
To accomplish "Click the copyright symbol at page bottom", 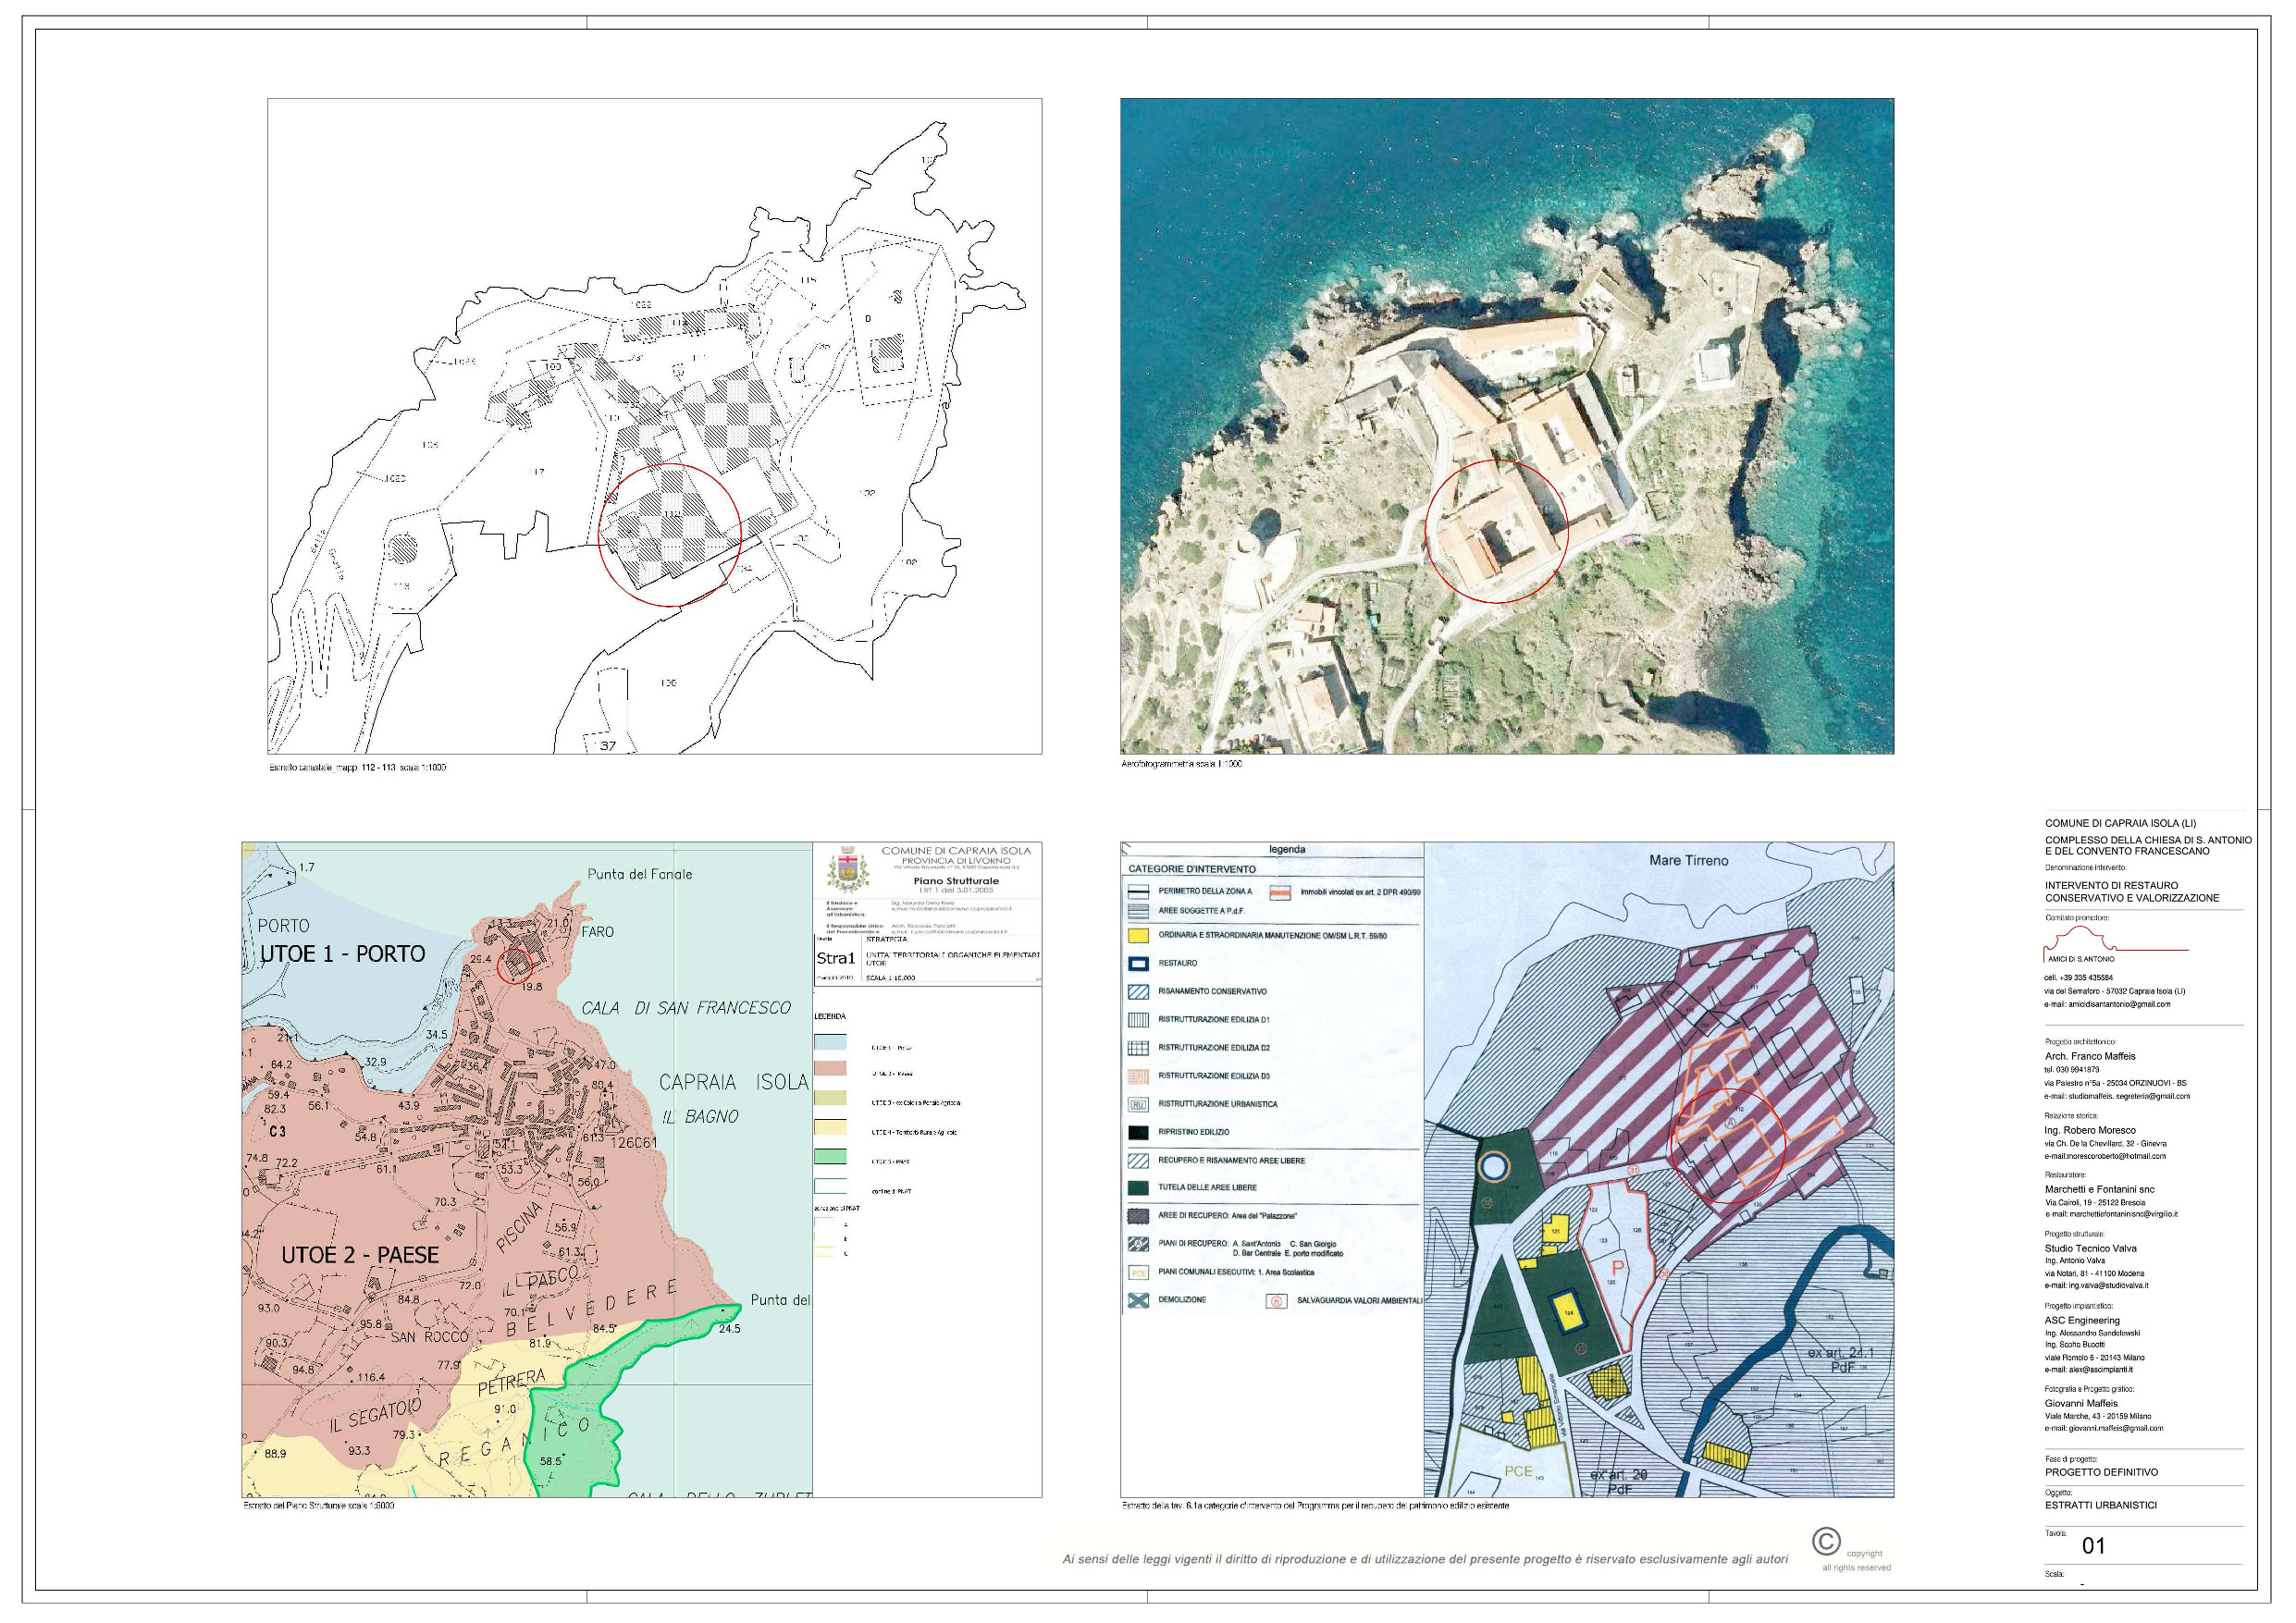I will [1825, 1542].
